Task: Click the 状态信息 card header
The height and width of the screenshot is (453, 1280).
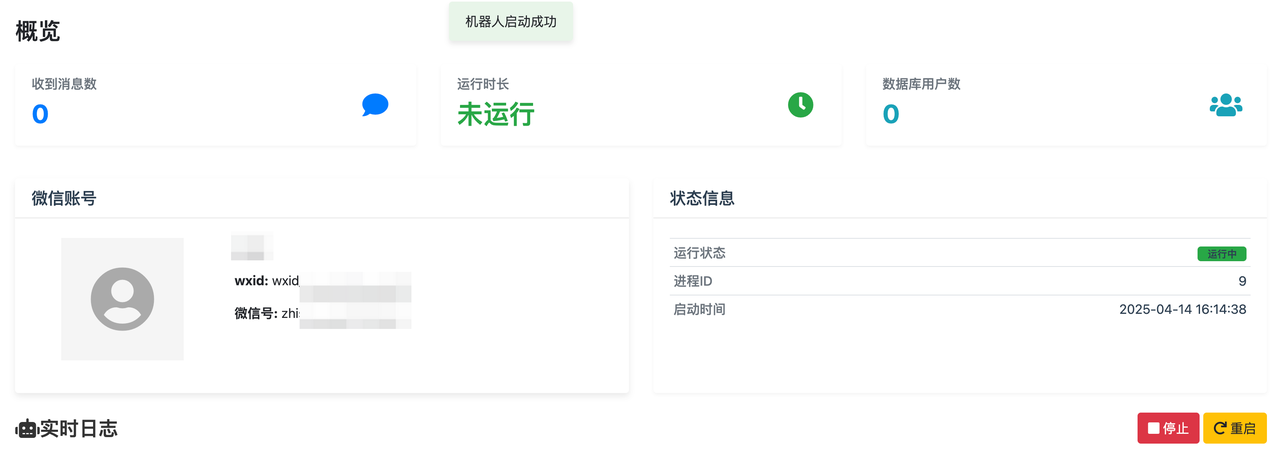Action: click(x=702, y=199)
